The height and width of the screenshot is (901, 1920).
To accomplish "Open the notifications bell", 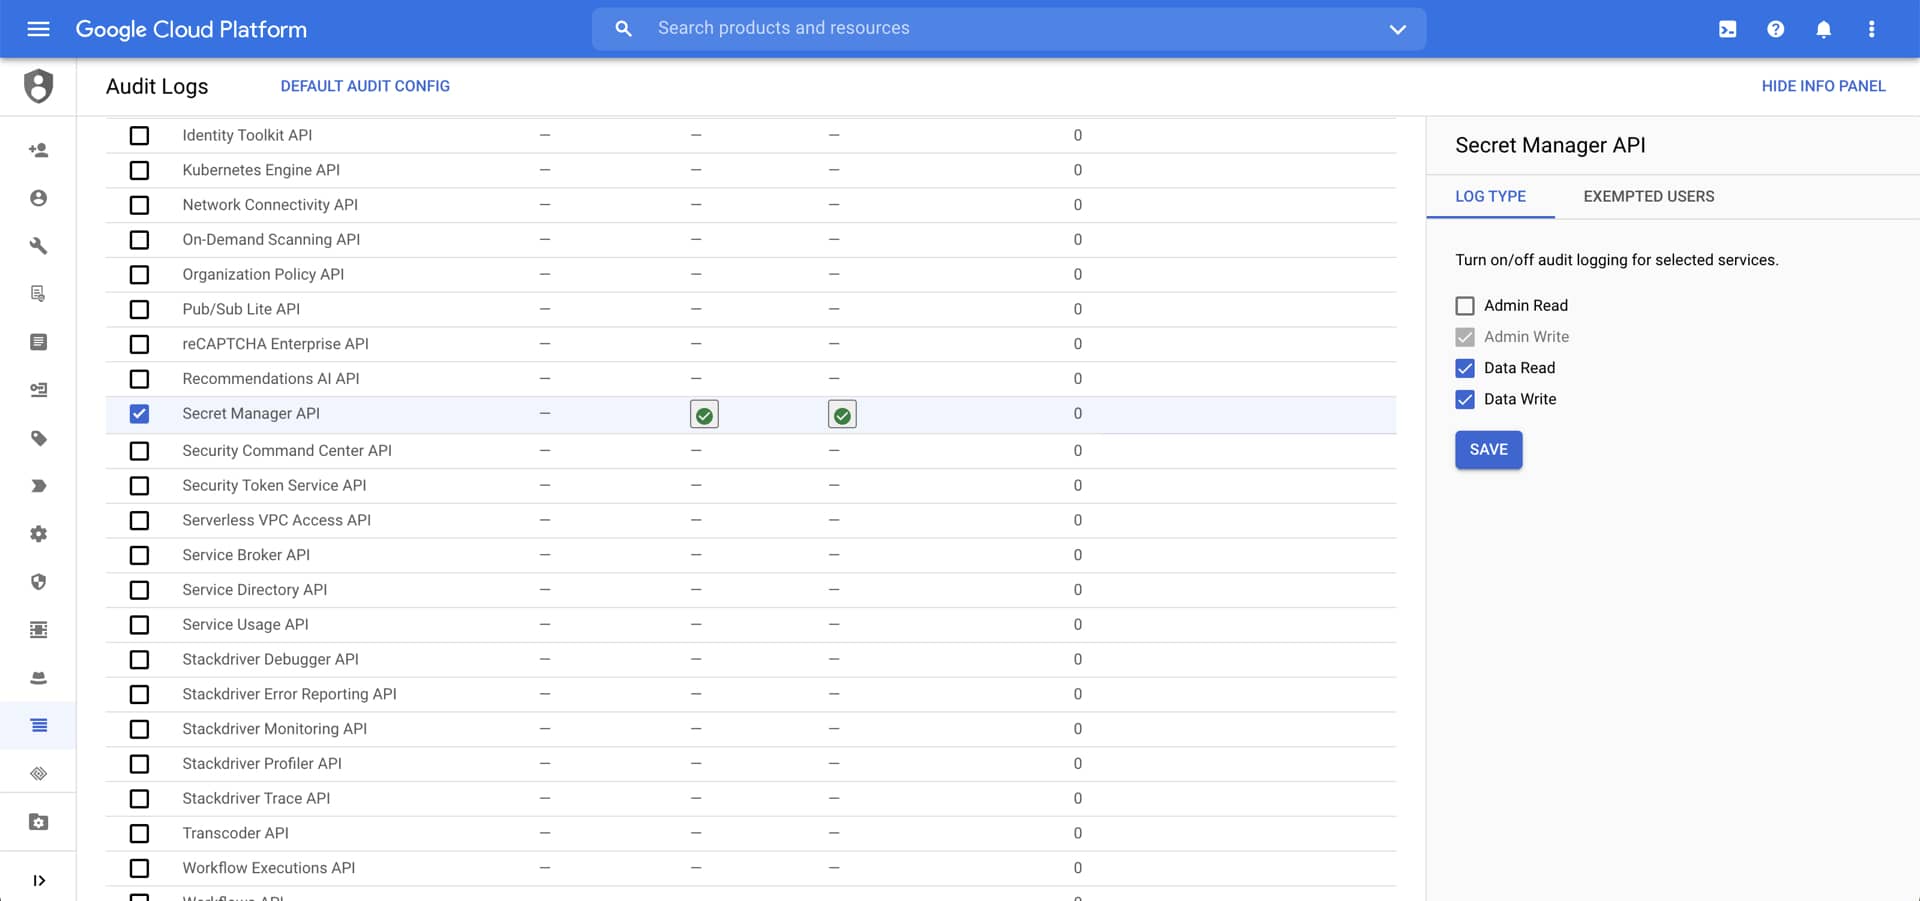I will pyautogui.click(x=1823, y=29).
